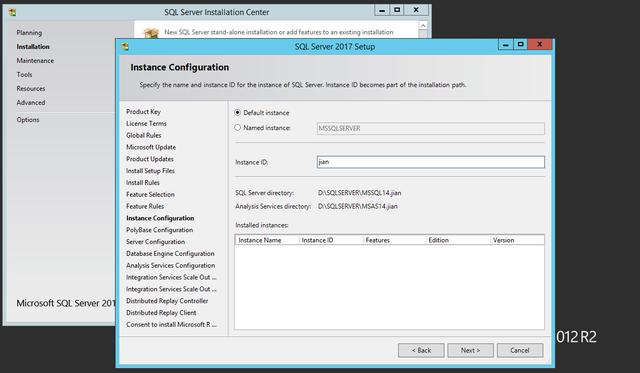640x373 pixels.
Task: Click the new stand-alone installation box icon
Action: (151, 33)
